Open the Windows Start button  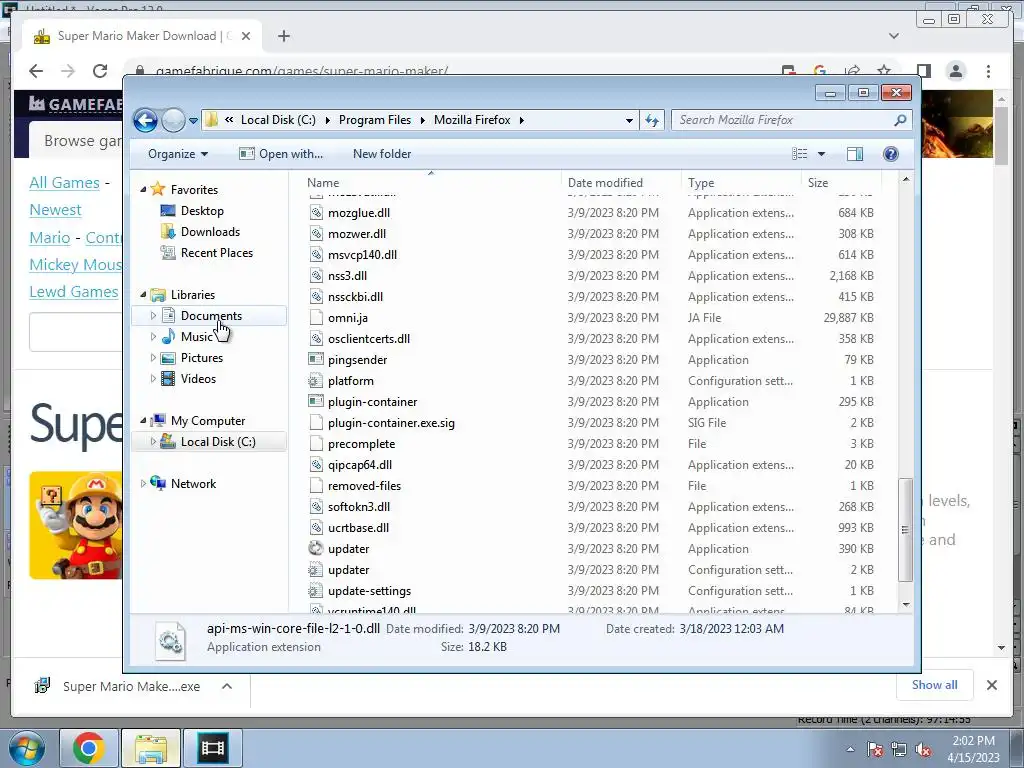[27, 748]
